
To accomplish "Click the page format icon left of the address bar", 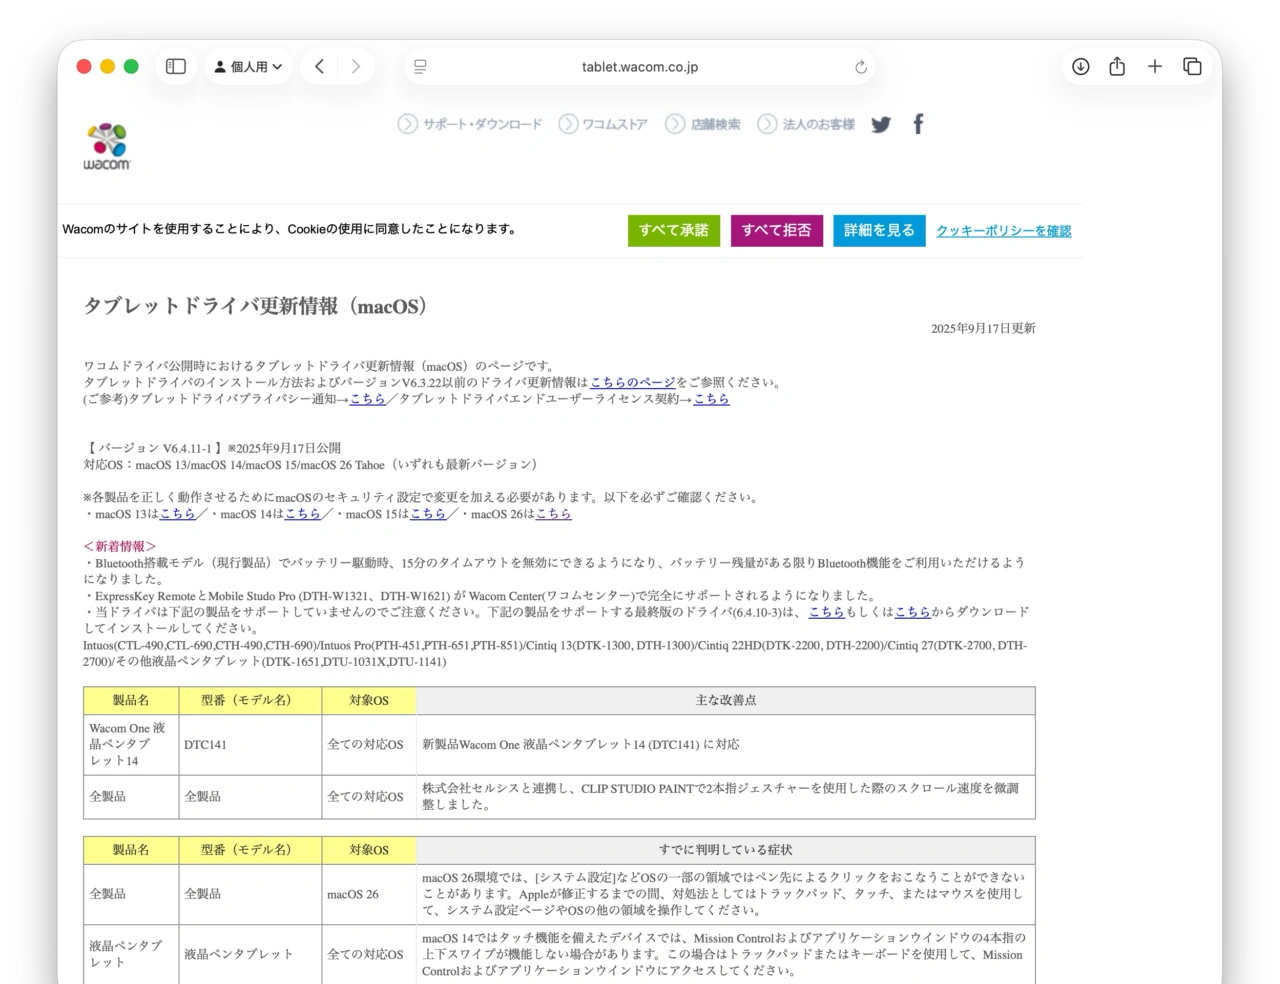I will [420, 67].
